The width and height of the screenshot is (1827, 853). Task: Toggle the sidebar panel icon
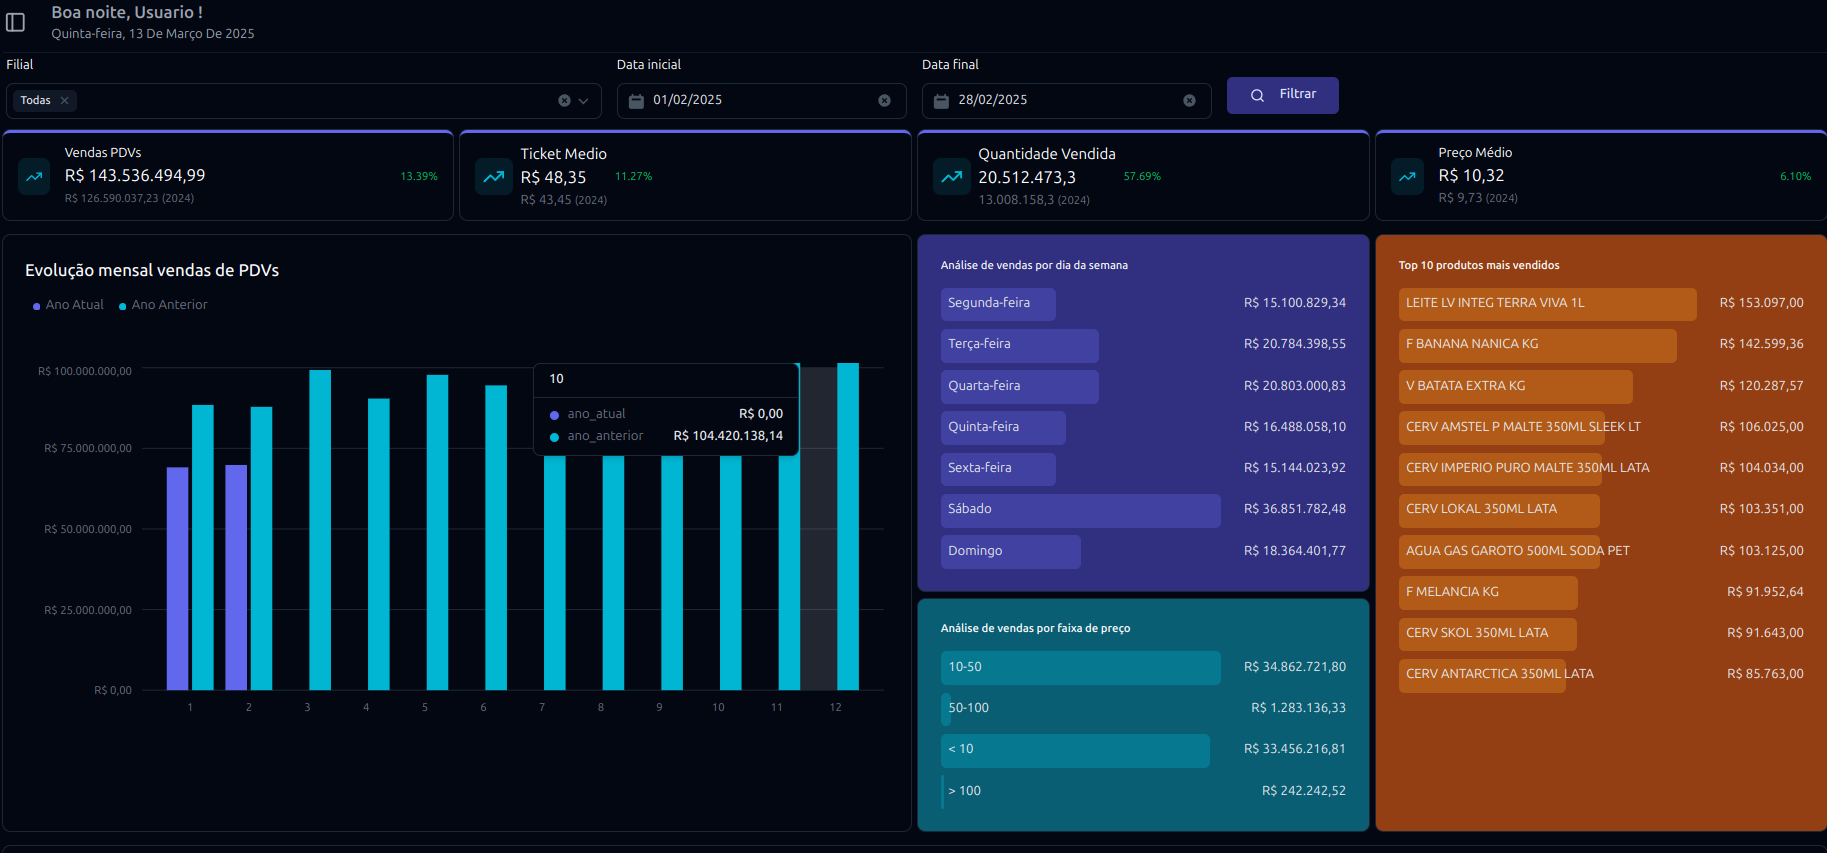pos(16,22)
